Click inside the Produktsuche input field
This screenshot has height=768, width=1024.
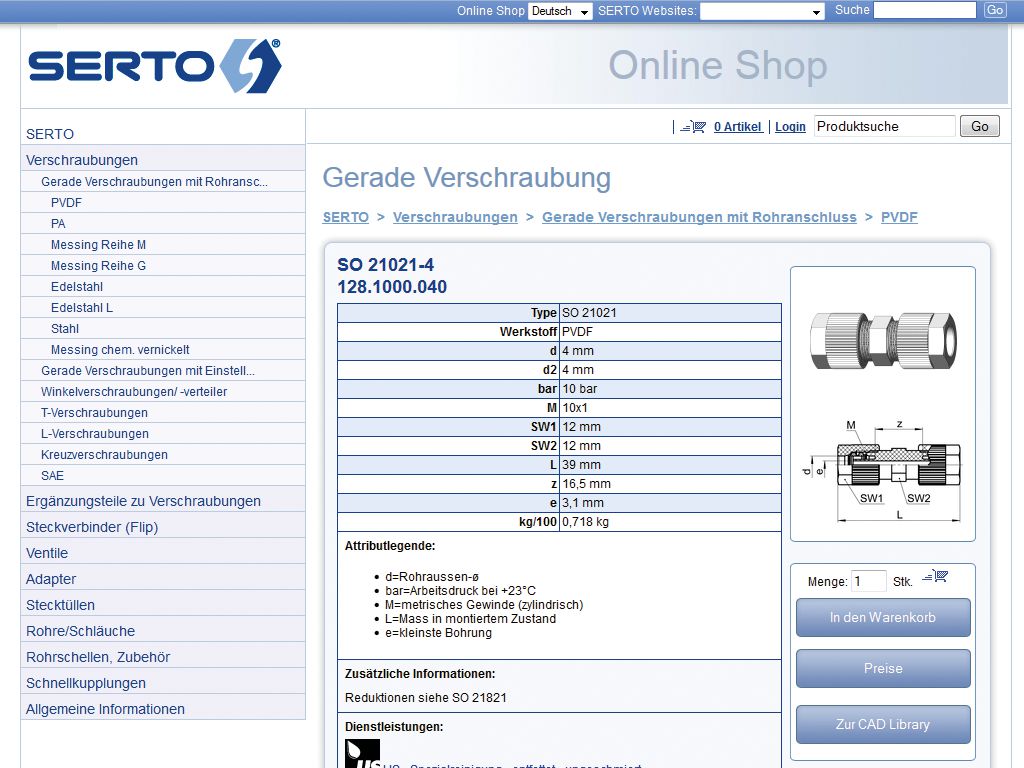click(884, 126)
